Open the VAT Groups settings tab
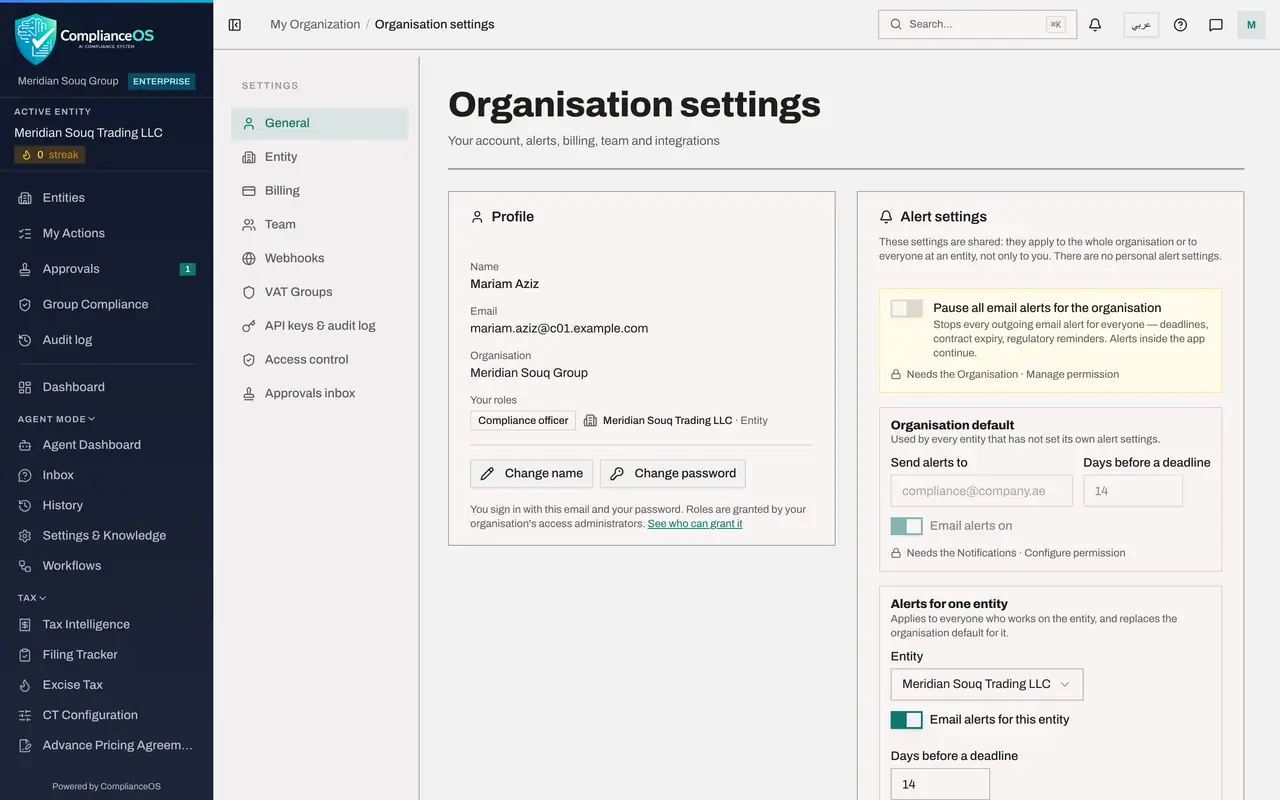 click(x=320, y=292)
